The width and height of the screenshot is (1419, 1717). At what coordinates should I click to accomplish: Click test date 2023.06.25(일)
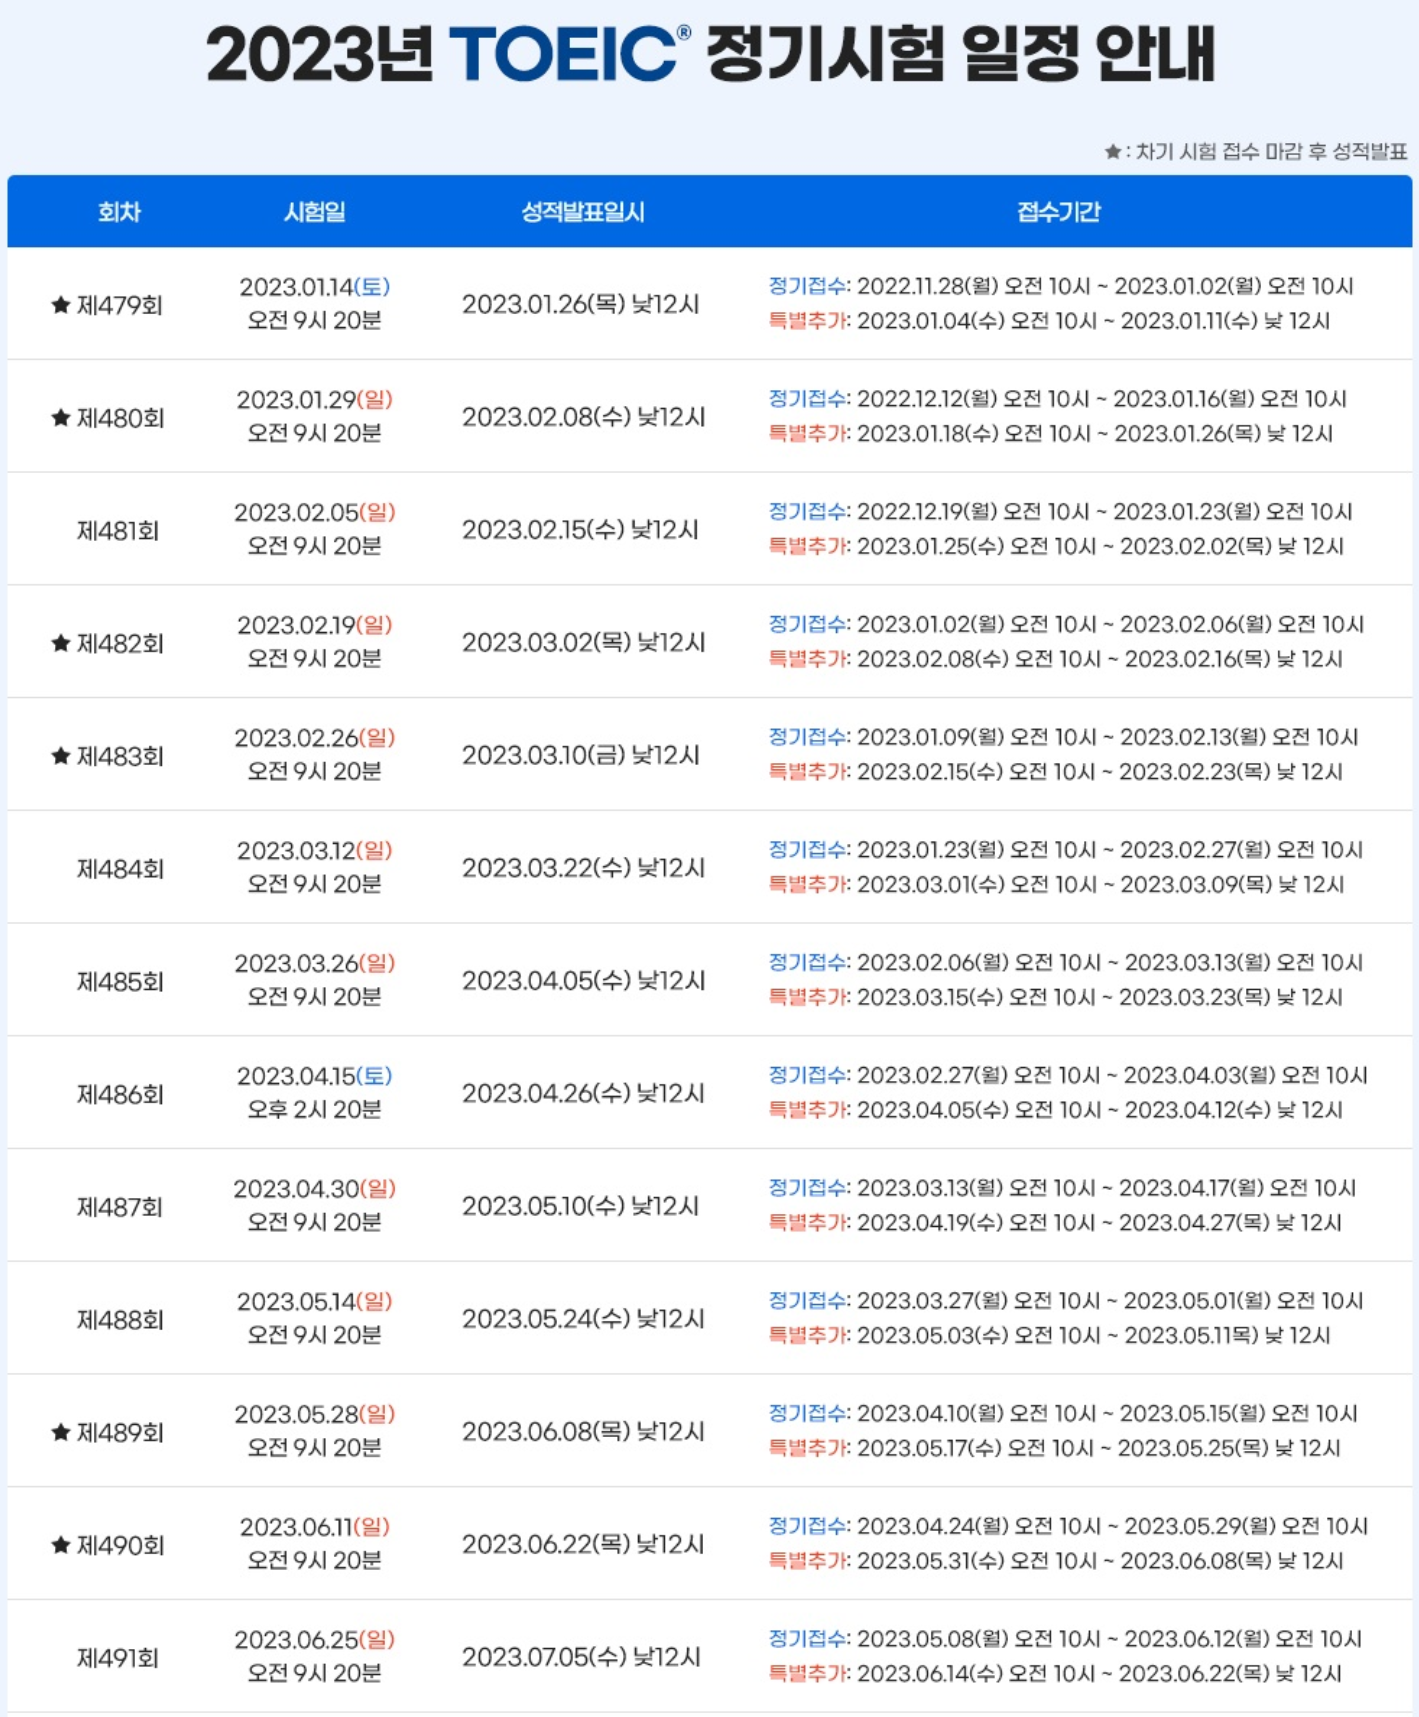pyautogui.click(x=315, y=1641)
